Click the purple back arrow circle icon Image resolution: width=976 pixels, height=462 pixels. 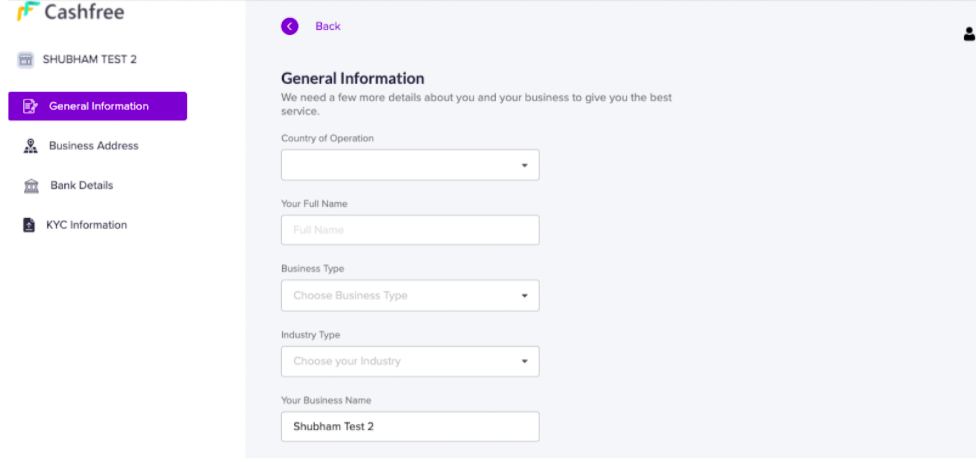click(290, 26)
